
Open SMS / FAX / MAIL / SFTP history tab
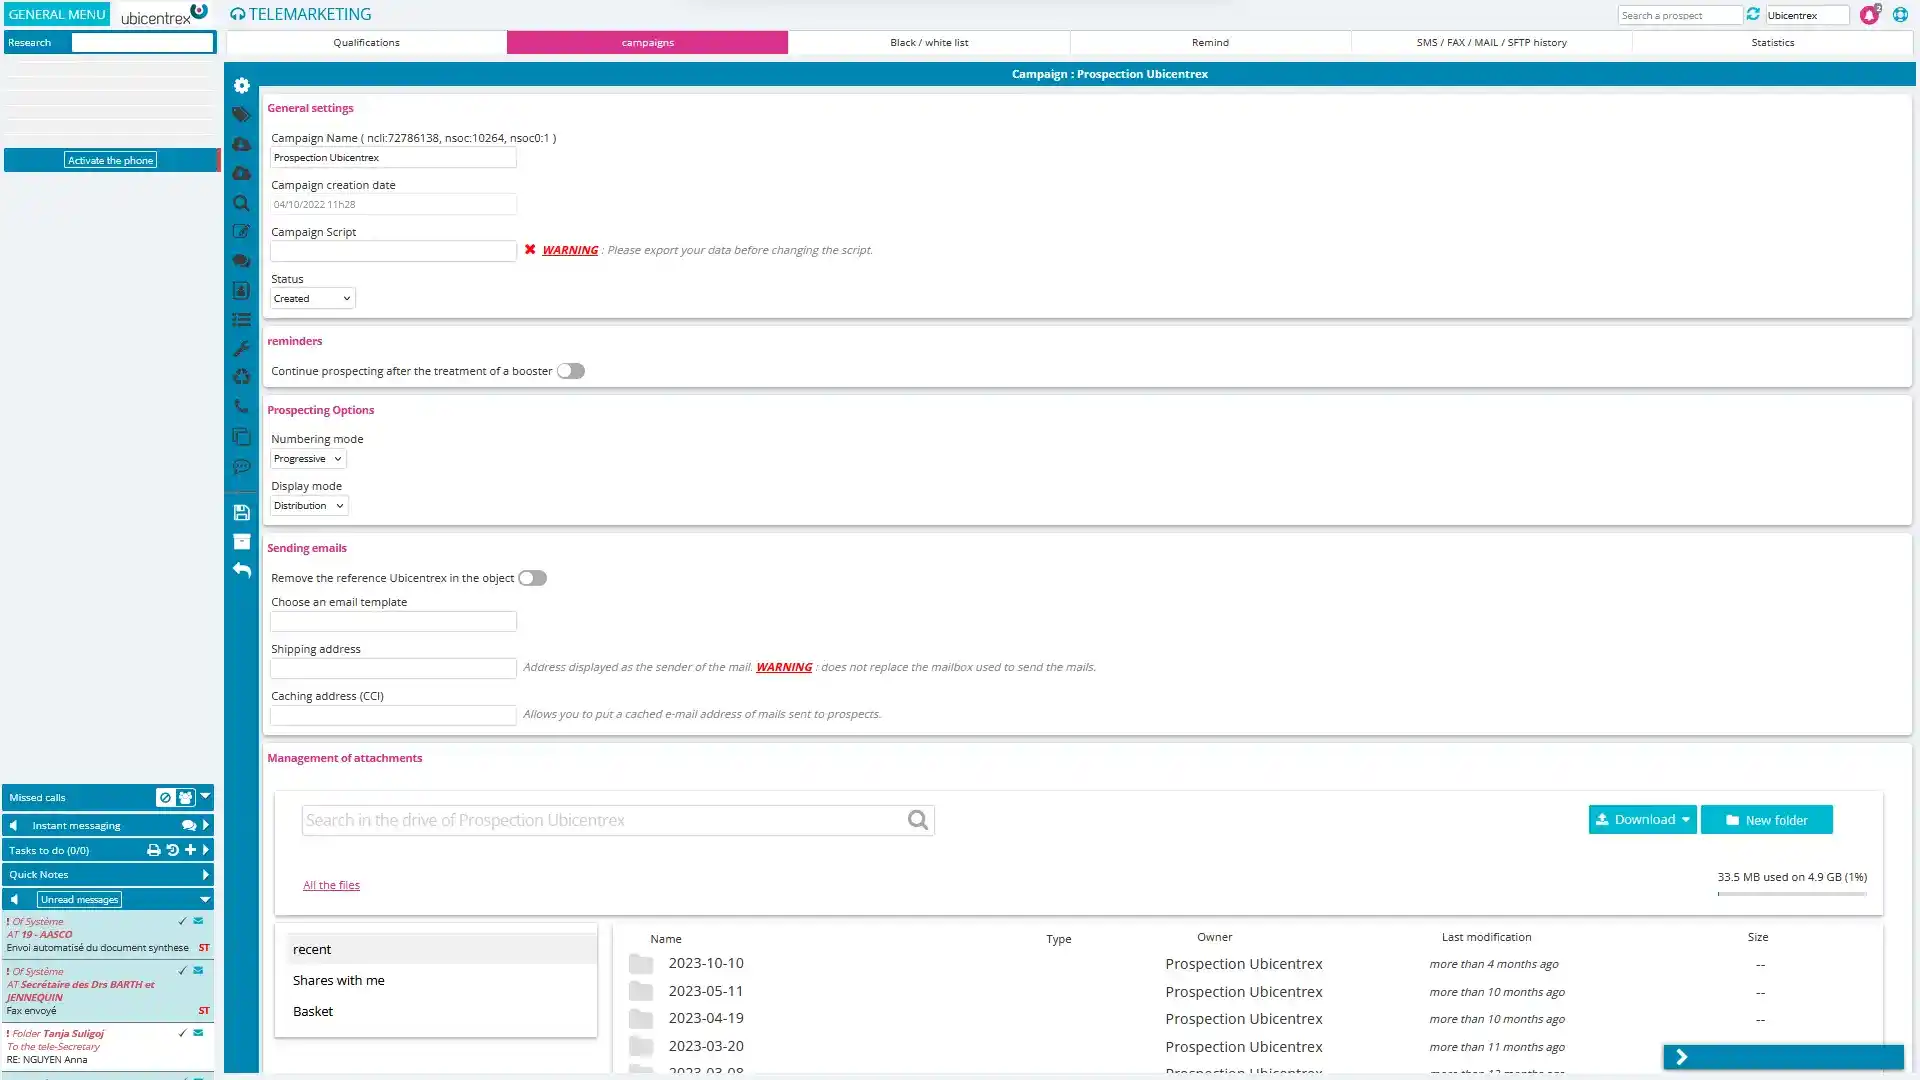(x=1491, y=42)
